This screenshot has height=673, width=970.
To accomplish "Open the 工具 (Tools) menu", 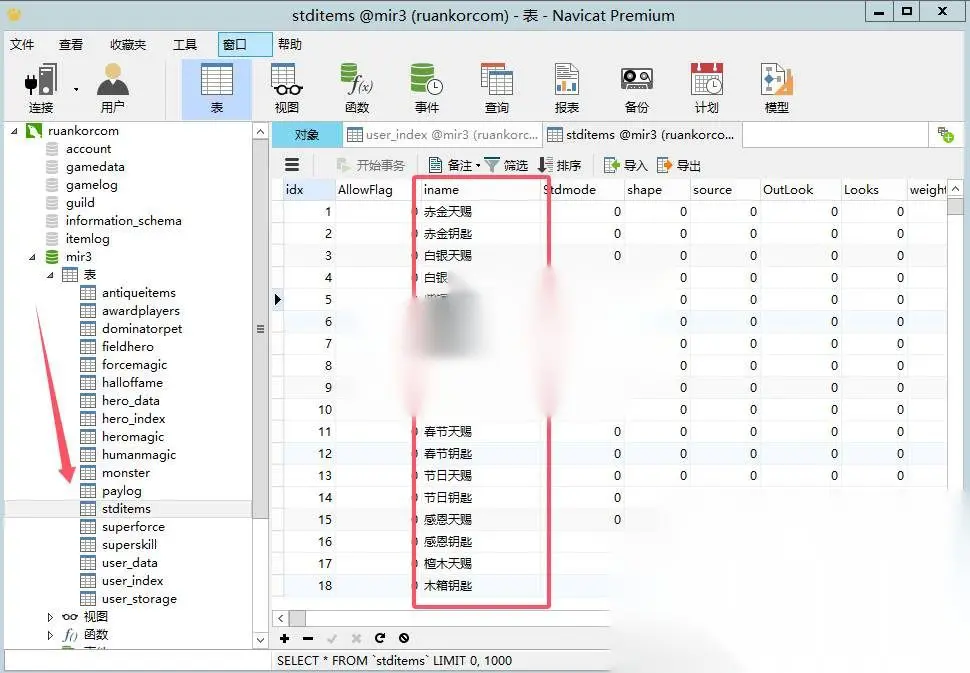I will [184, 45].
